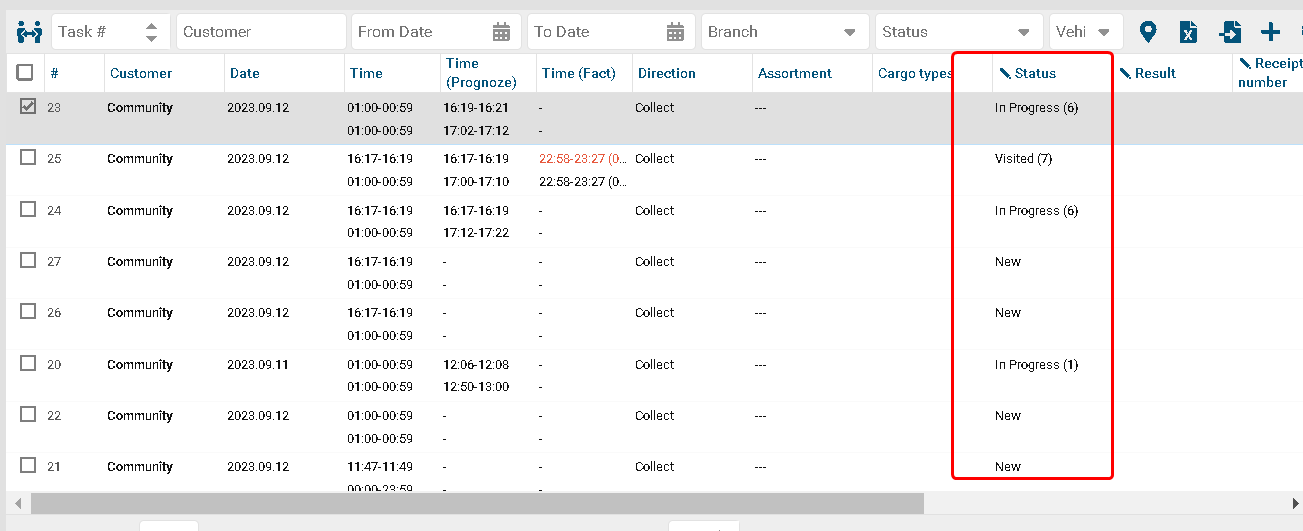Click the import file icon

click(1230, 32)
